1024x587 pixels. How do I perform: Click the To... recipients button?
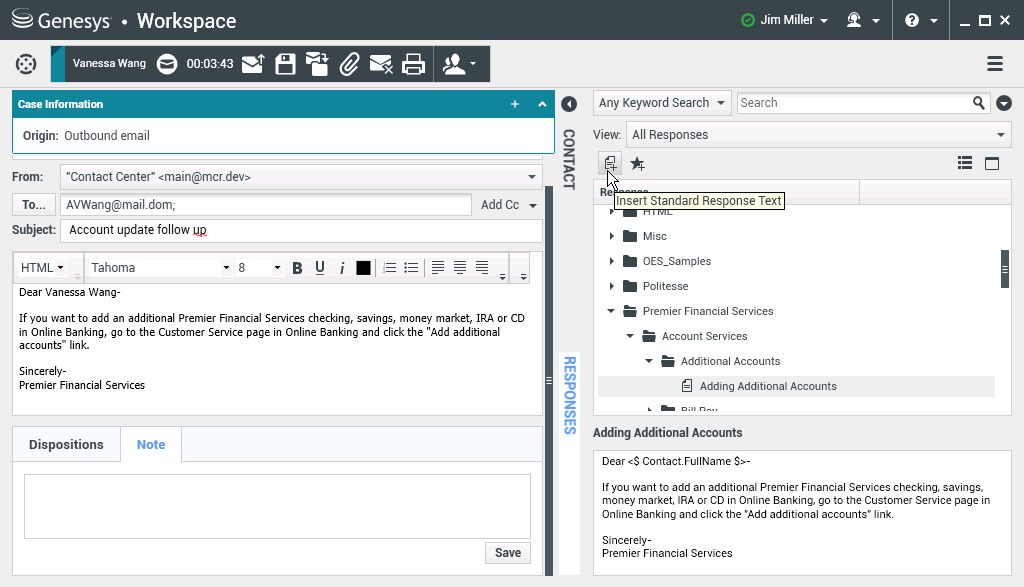(33, 205)
